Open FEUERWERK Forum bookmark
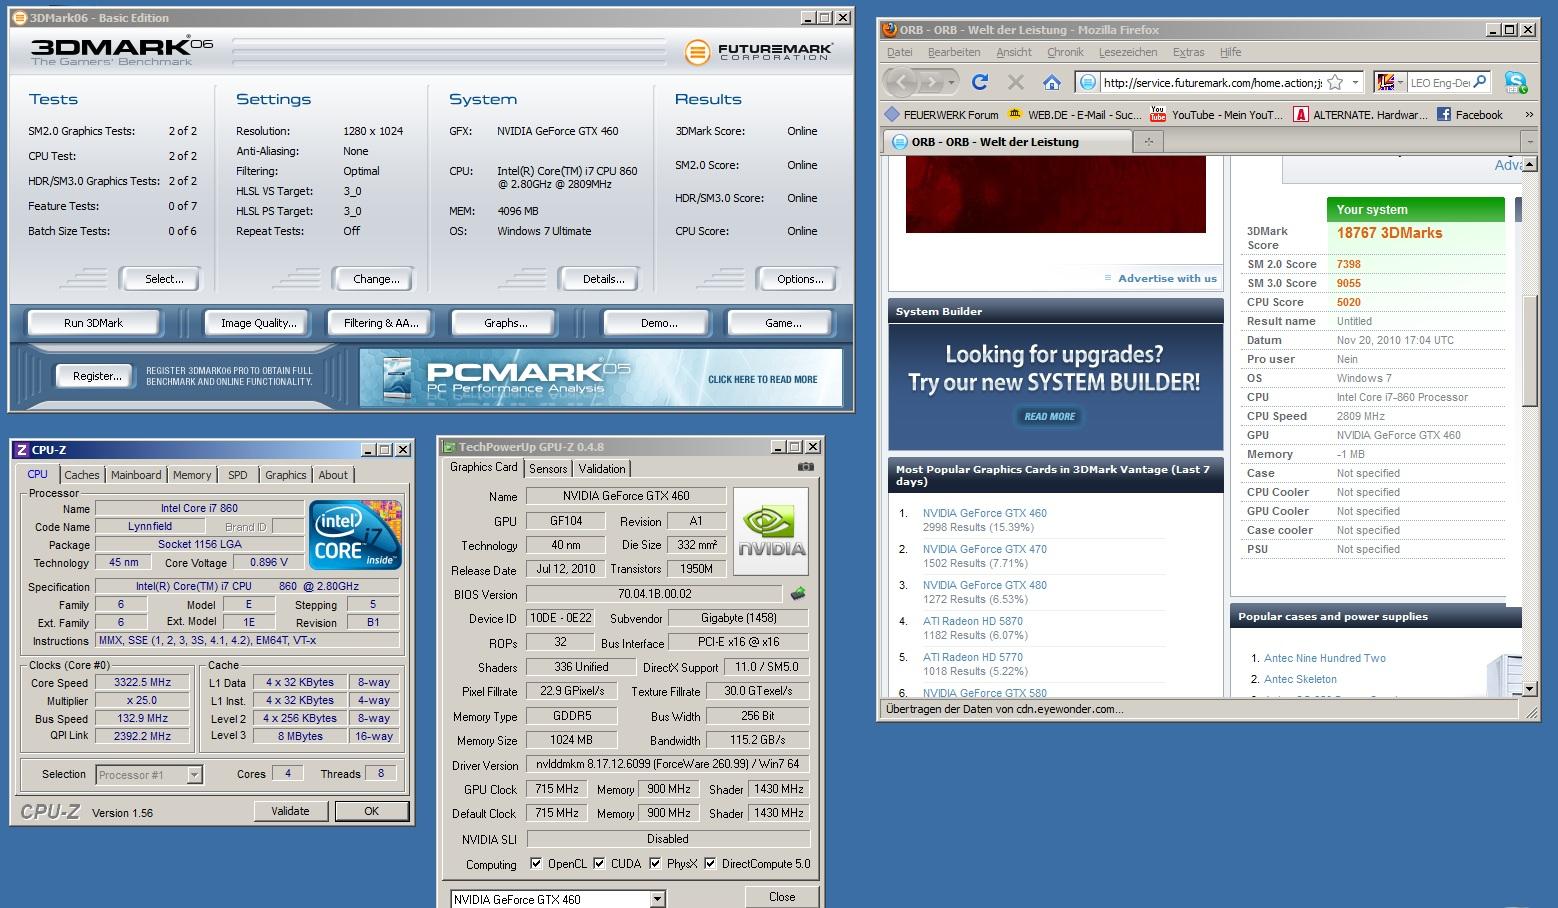 point(941,114)
